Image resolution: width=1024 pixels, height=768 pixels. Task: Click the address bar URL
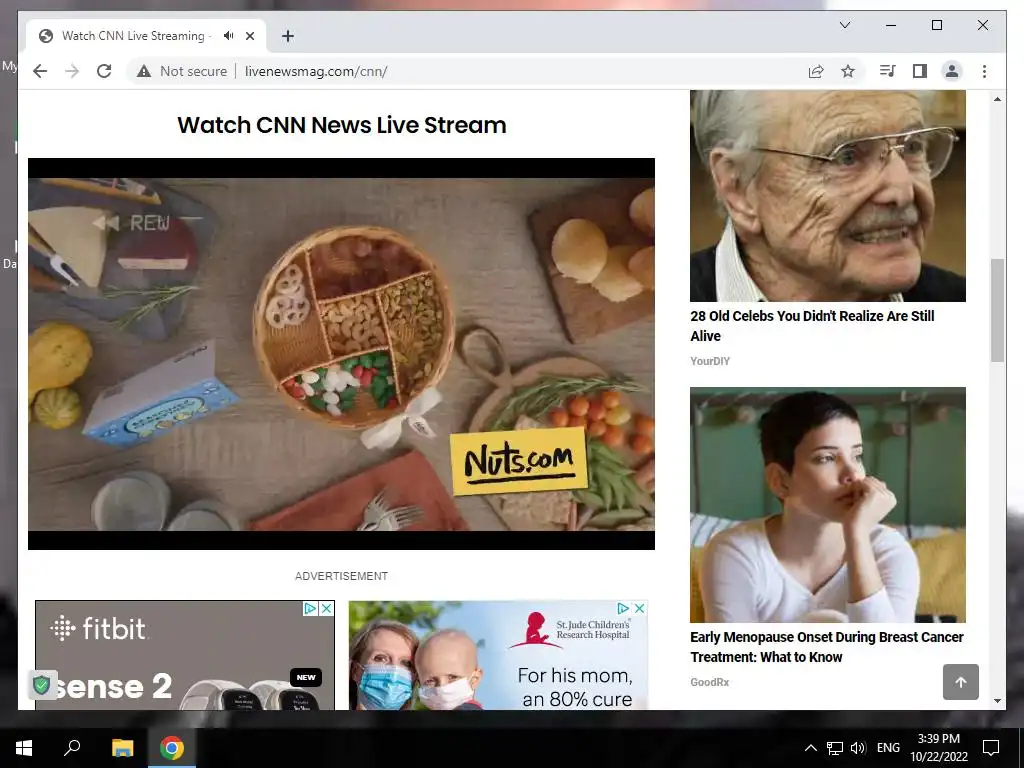[x=316, y=71]
